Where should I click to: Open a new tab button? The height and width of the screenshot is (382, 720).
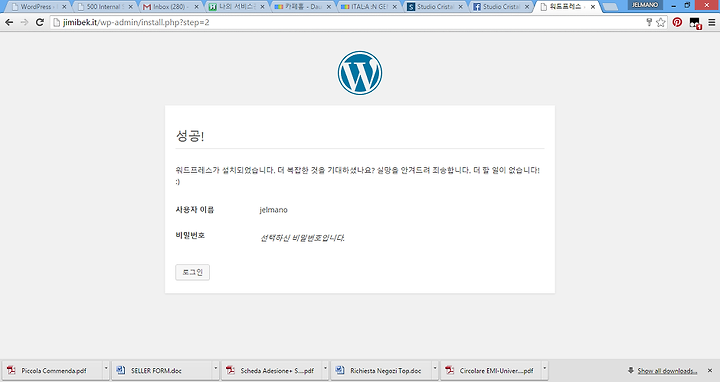pyautogui.click(x=609, y=7)
